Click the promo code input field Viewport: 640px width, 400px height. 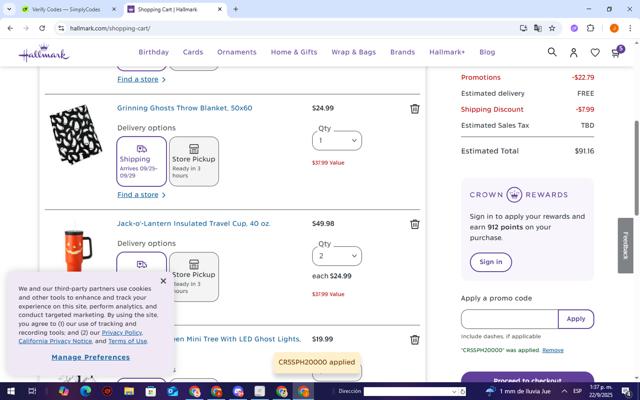pos(509,319)
